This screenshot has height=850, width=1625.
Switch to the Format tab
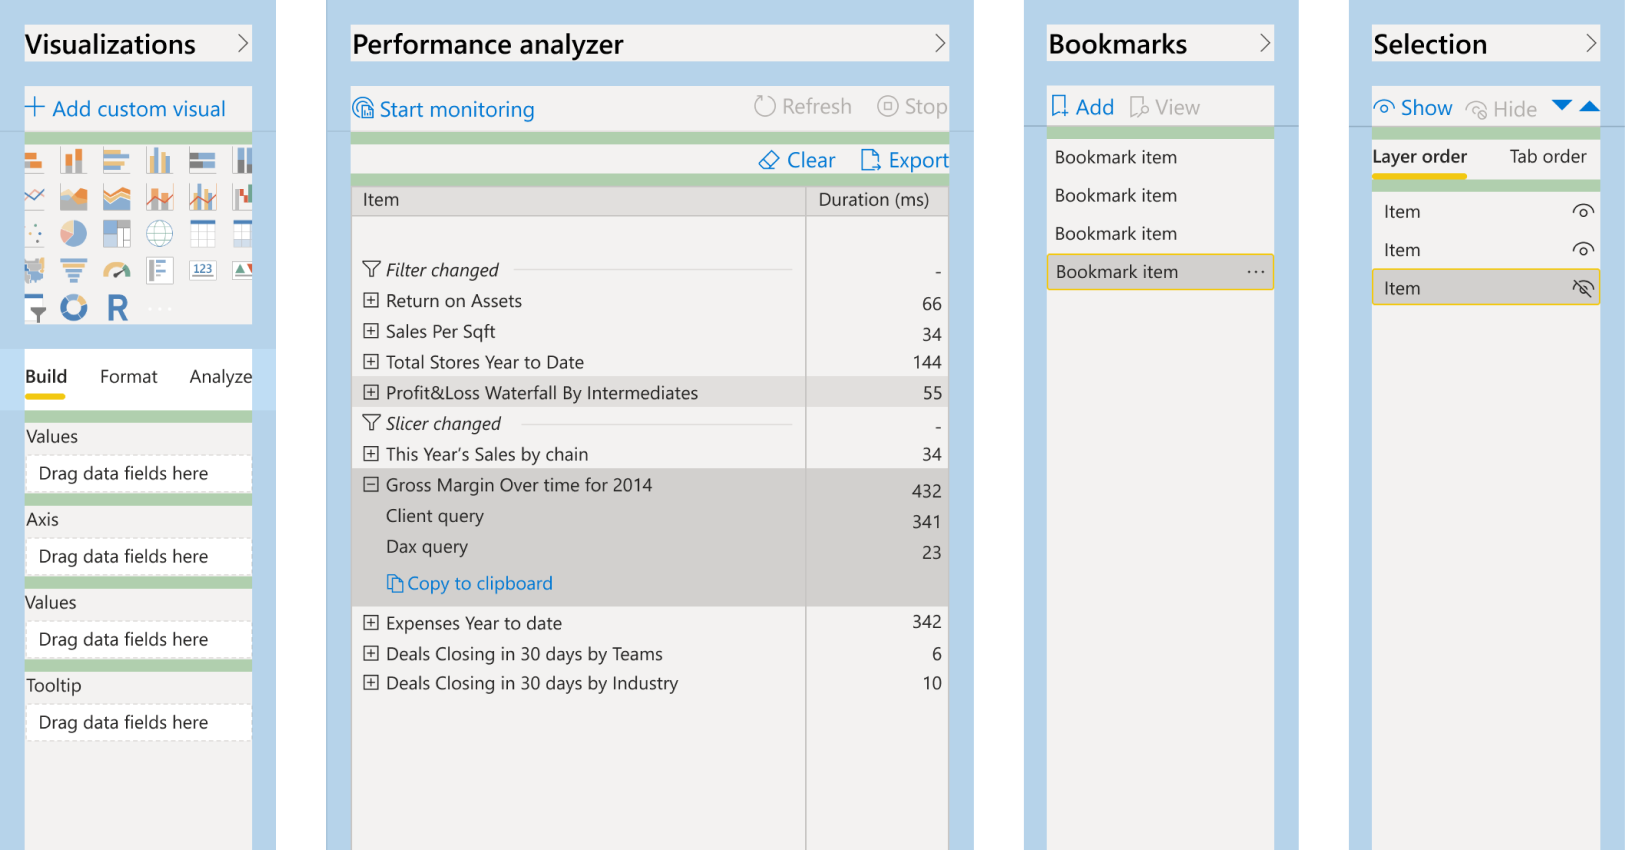pos(128,377)
